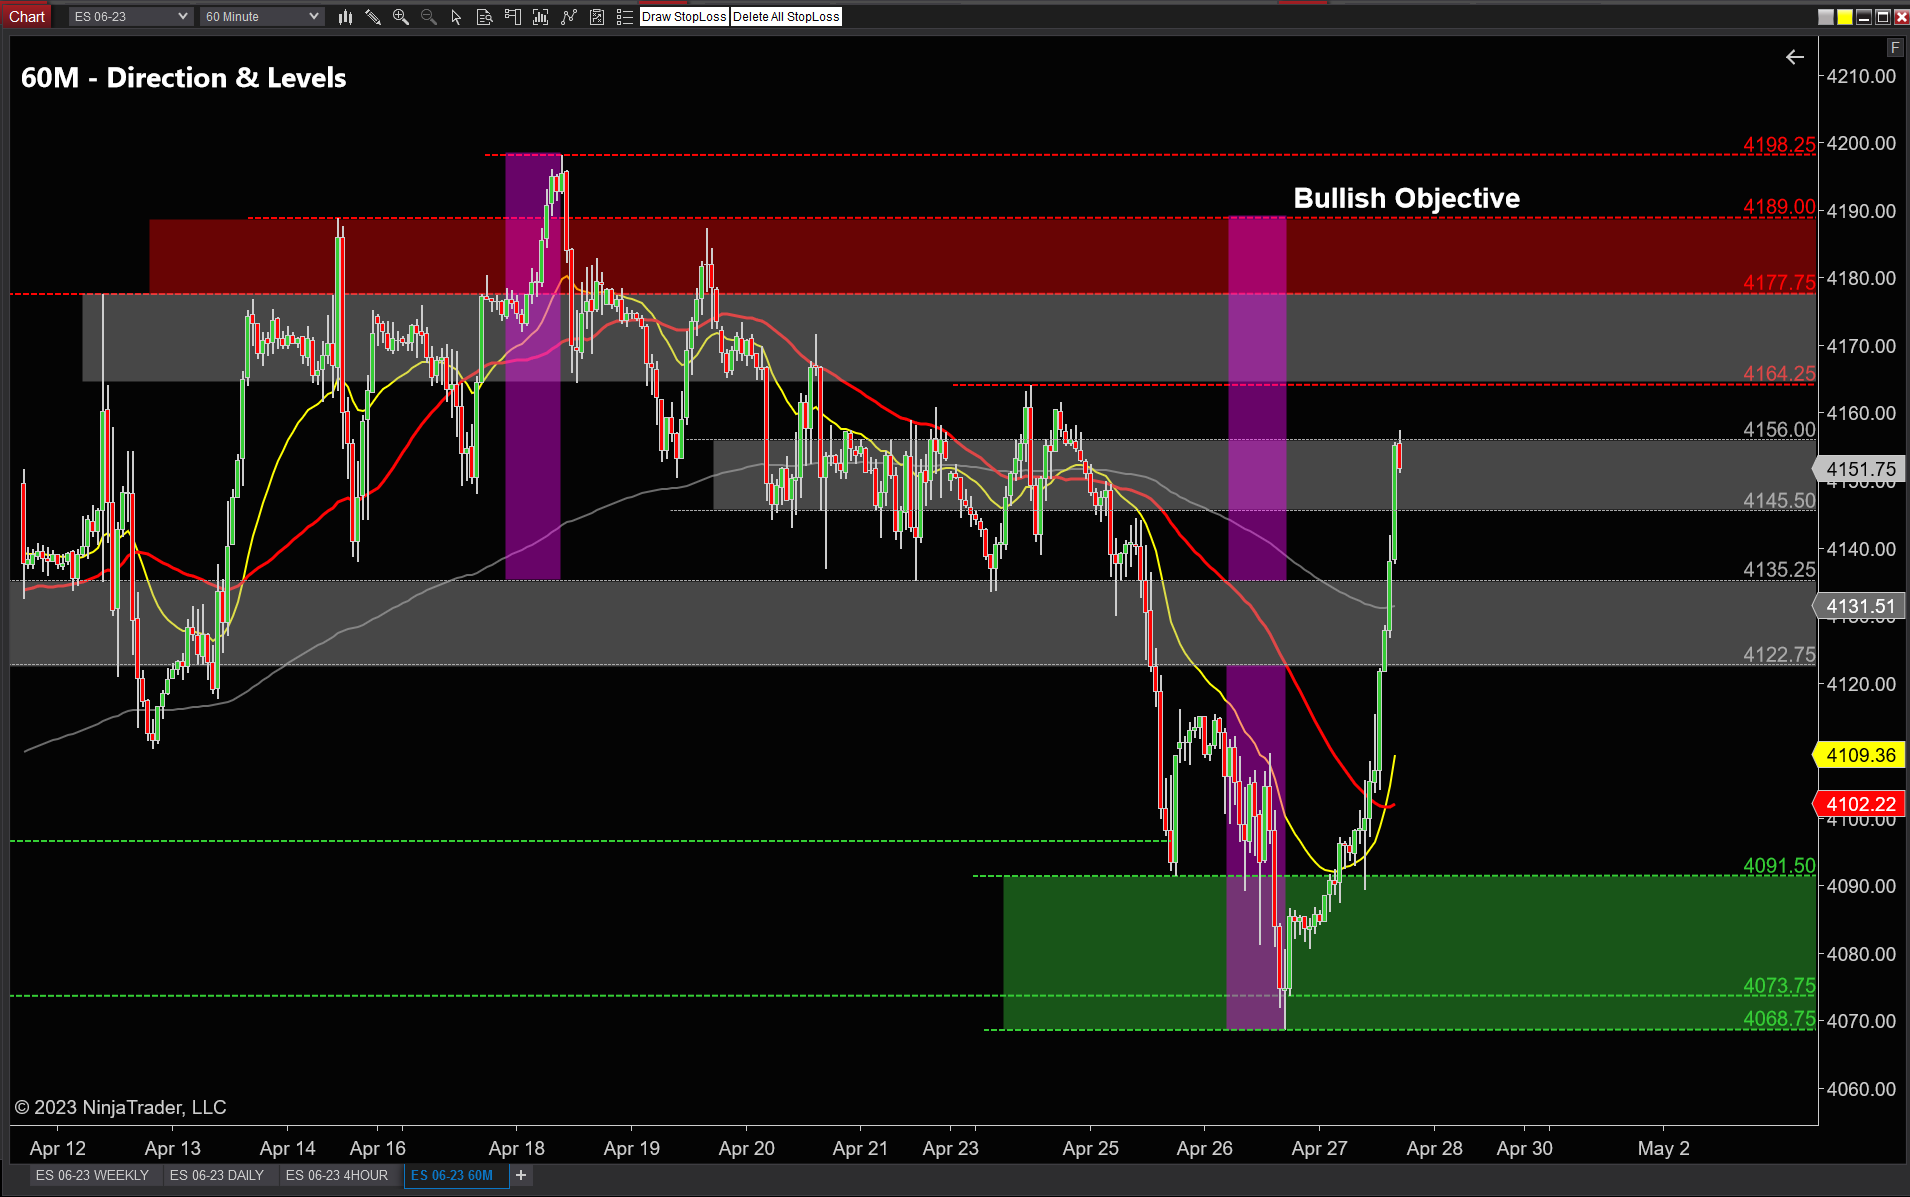Viewport: 1910px width, 1197px height.
Task: Click the 4198.25 red level label
Action: [1779, 145]
